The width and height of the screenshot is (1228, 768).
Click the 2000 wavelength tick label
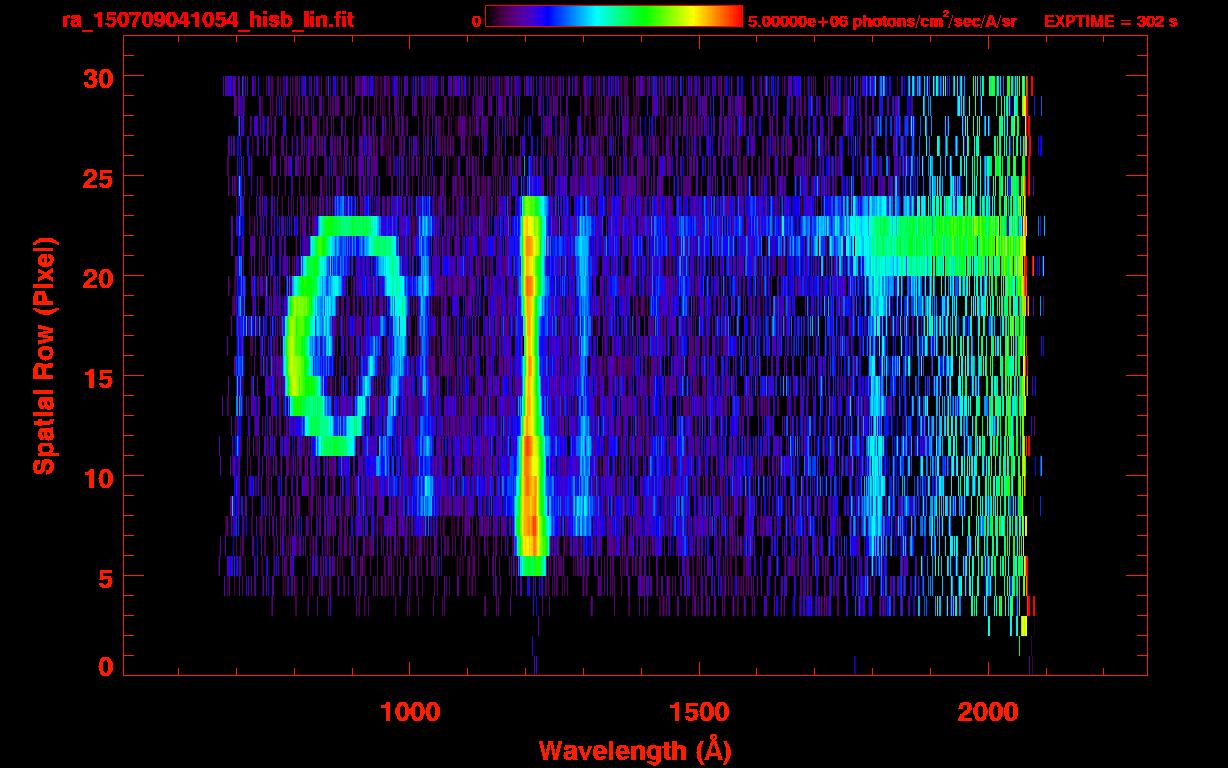pos(989,712)
